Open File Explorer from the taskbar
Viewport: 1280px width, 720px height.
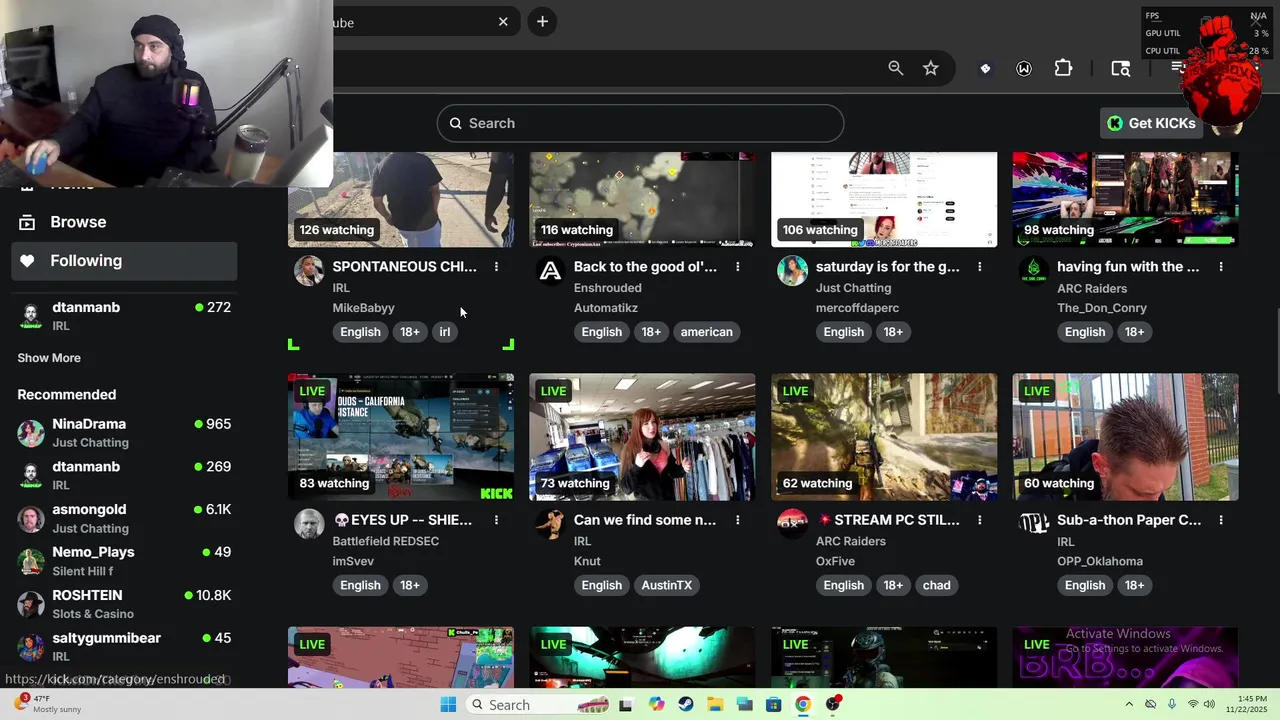(x=715, y=705)
